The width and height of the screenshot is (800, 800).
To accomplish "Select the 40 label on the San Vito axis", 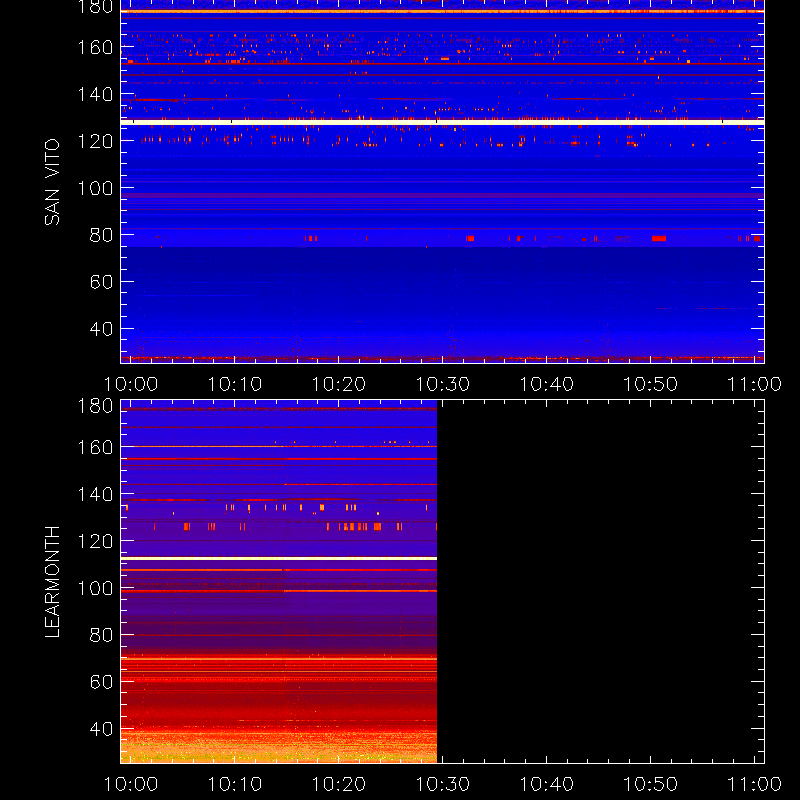I will (101, 329).
